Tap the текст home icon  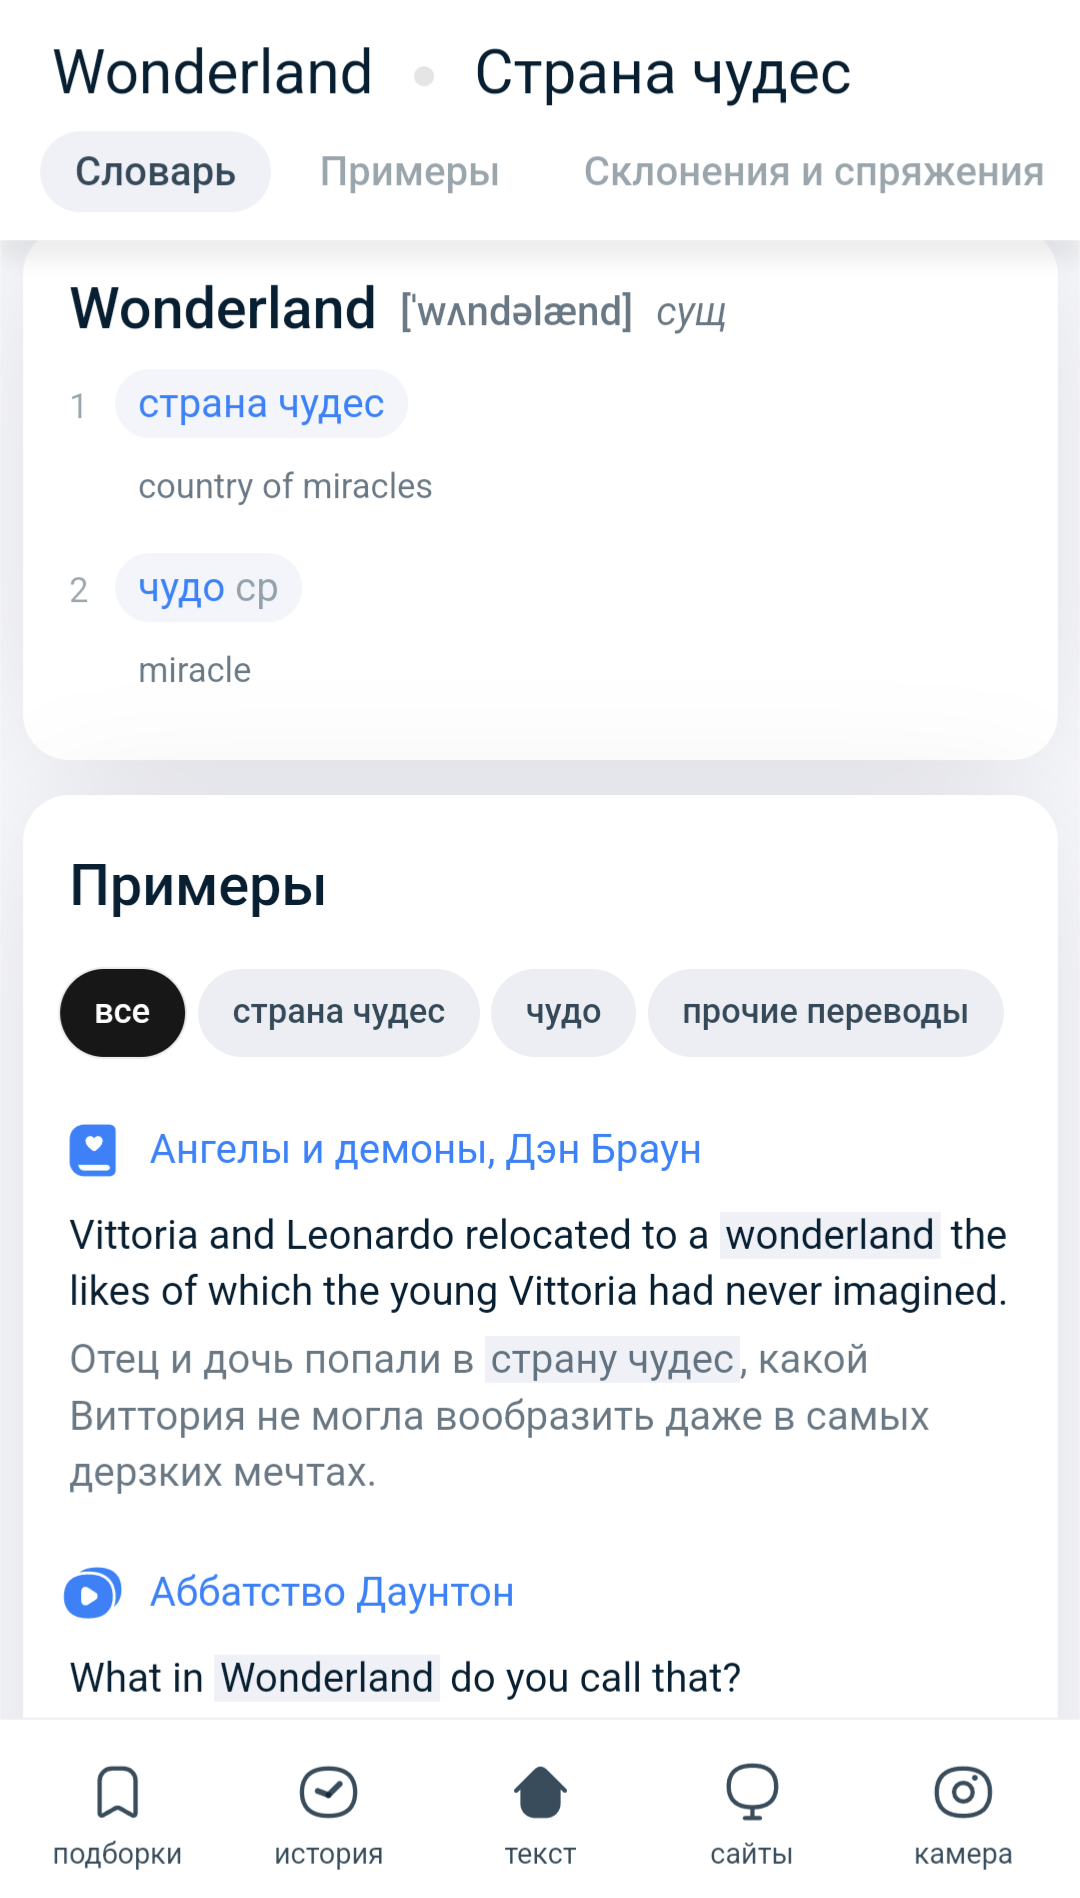(540, 1792)
